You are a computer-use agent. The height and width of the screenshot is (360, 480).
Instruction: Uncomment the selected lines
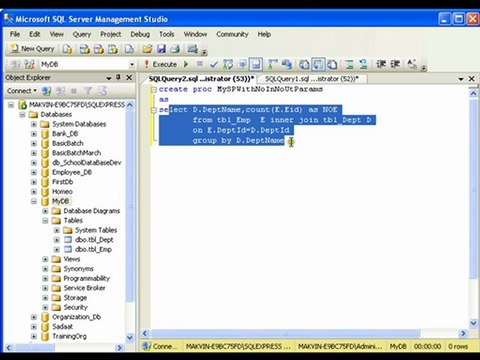click(x=363, y=64)
